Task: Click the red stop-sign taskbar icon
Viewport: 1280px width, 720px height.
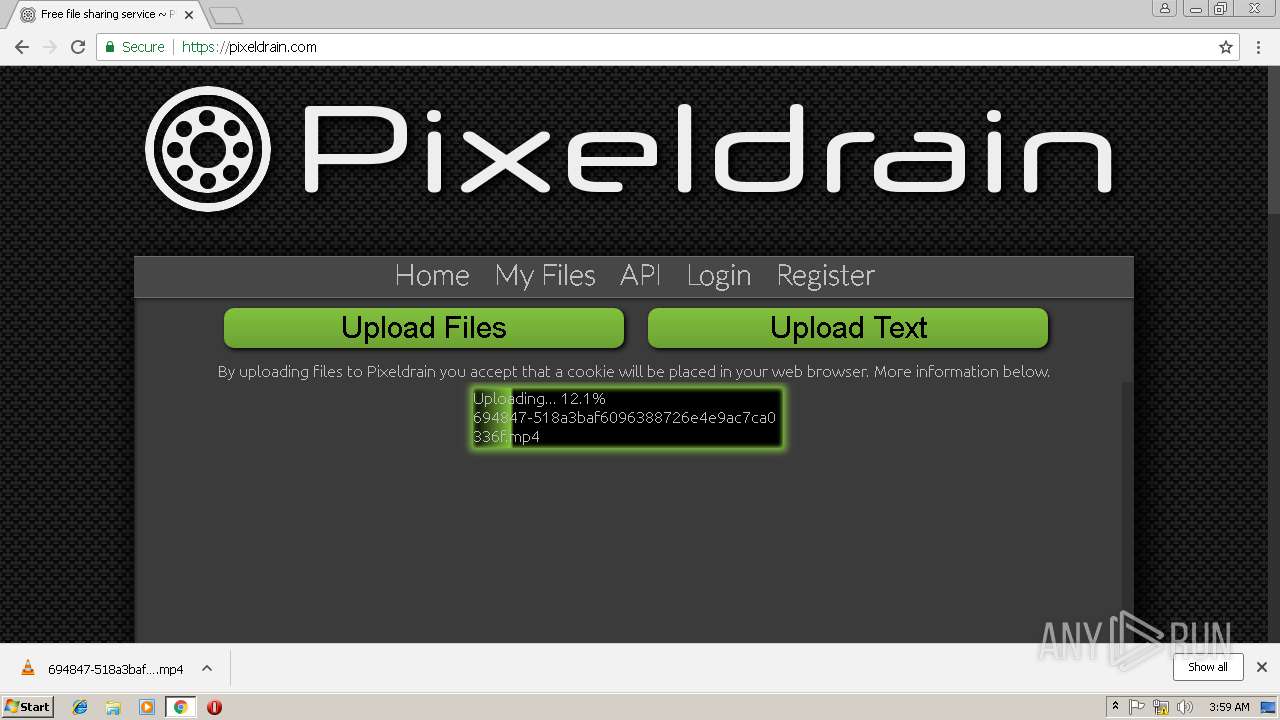Action: pyautogui.click(x=214, y=707)
